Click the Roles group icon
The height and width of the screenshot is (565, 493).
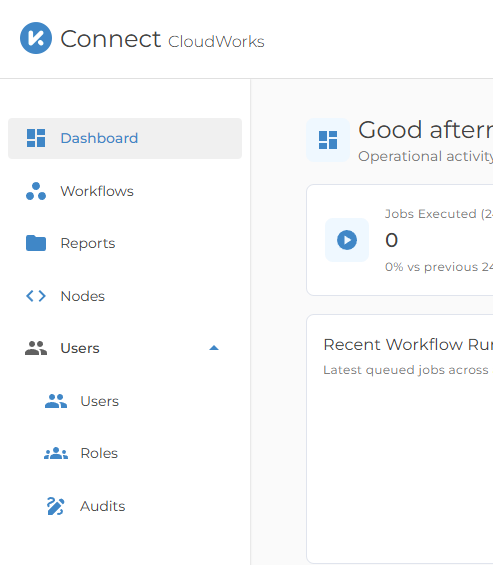56,453
